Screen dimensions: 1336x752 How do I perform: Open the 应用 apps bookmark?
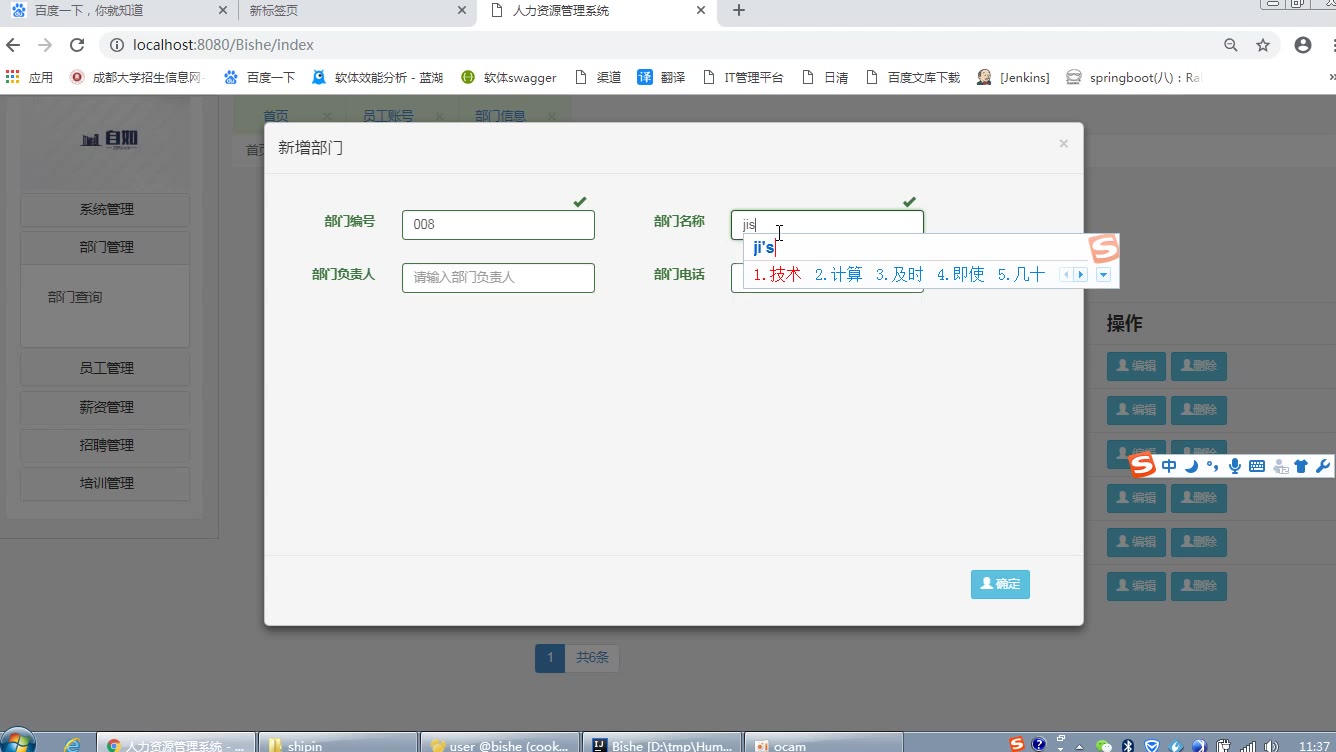(29, 77)
